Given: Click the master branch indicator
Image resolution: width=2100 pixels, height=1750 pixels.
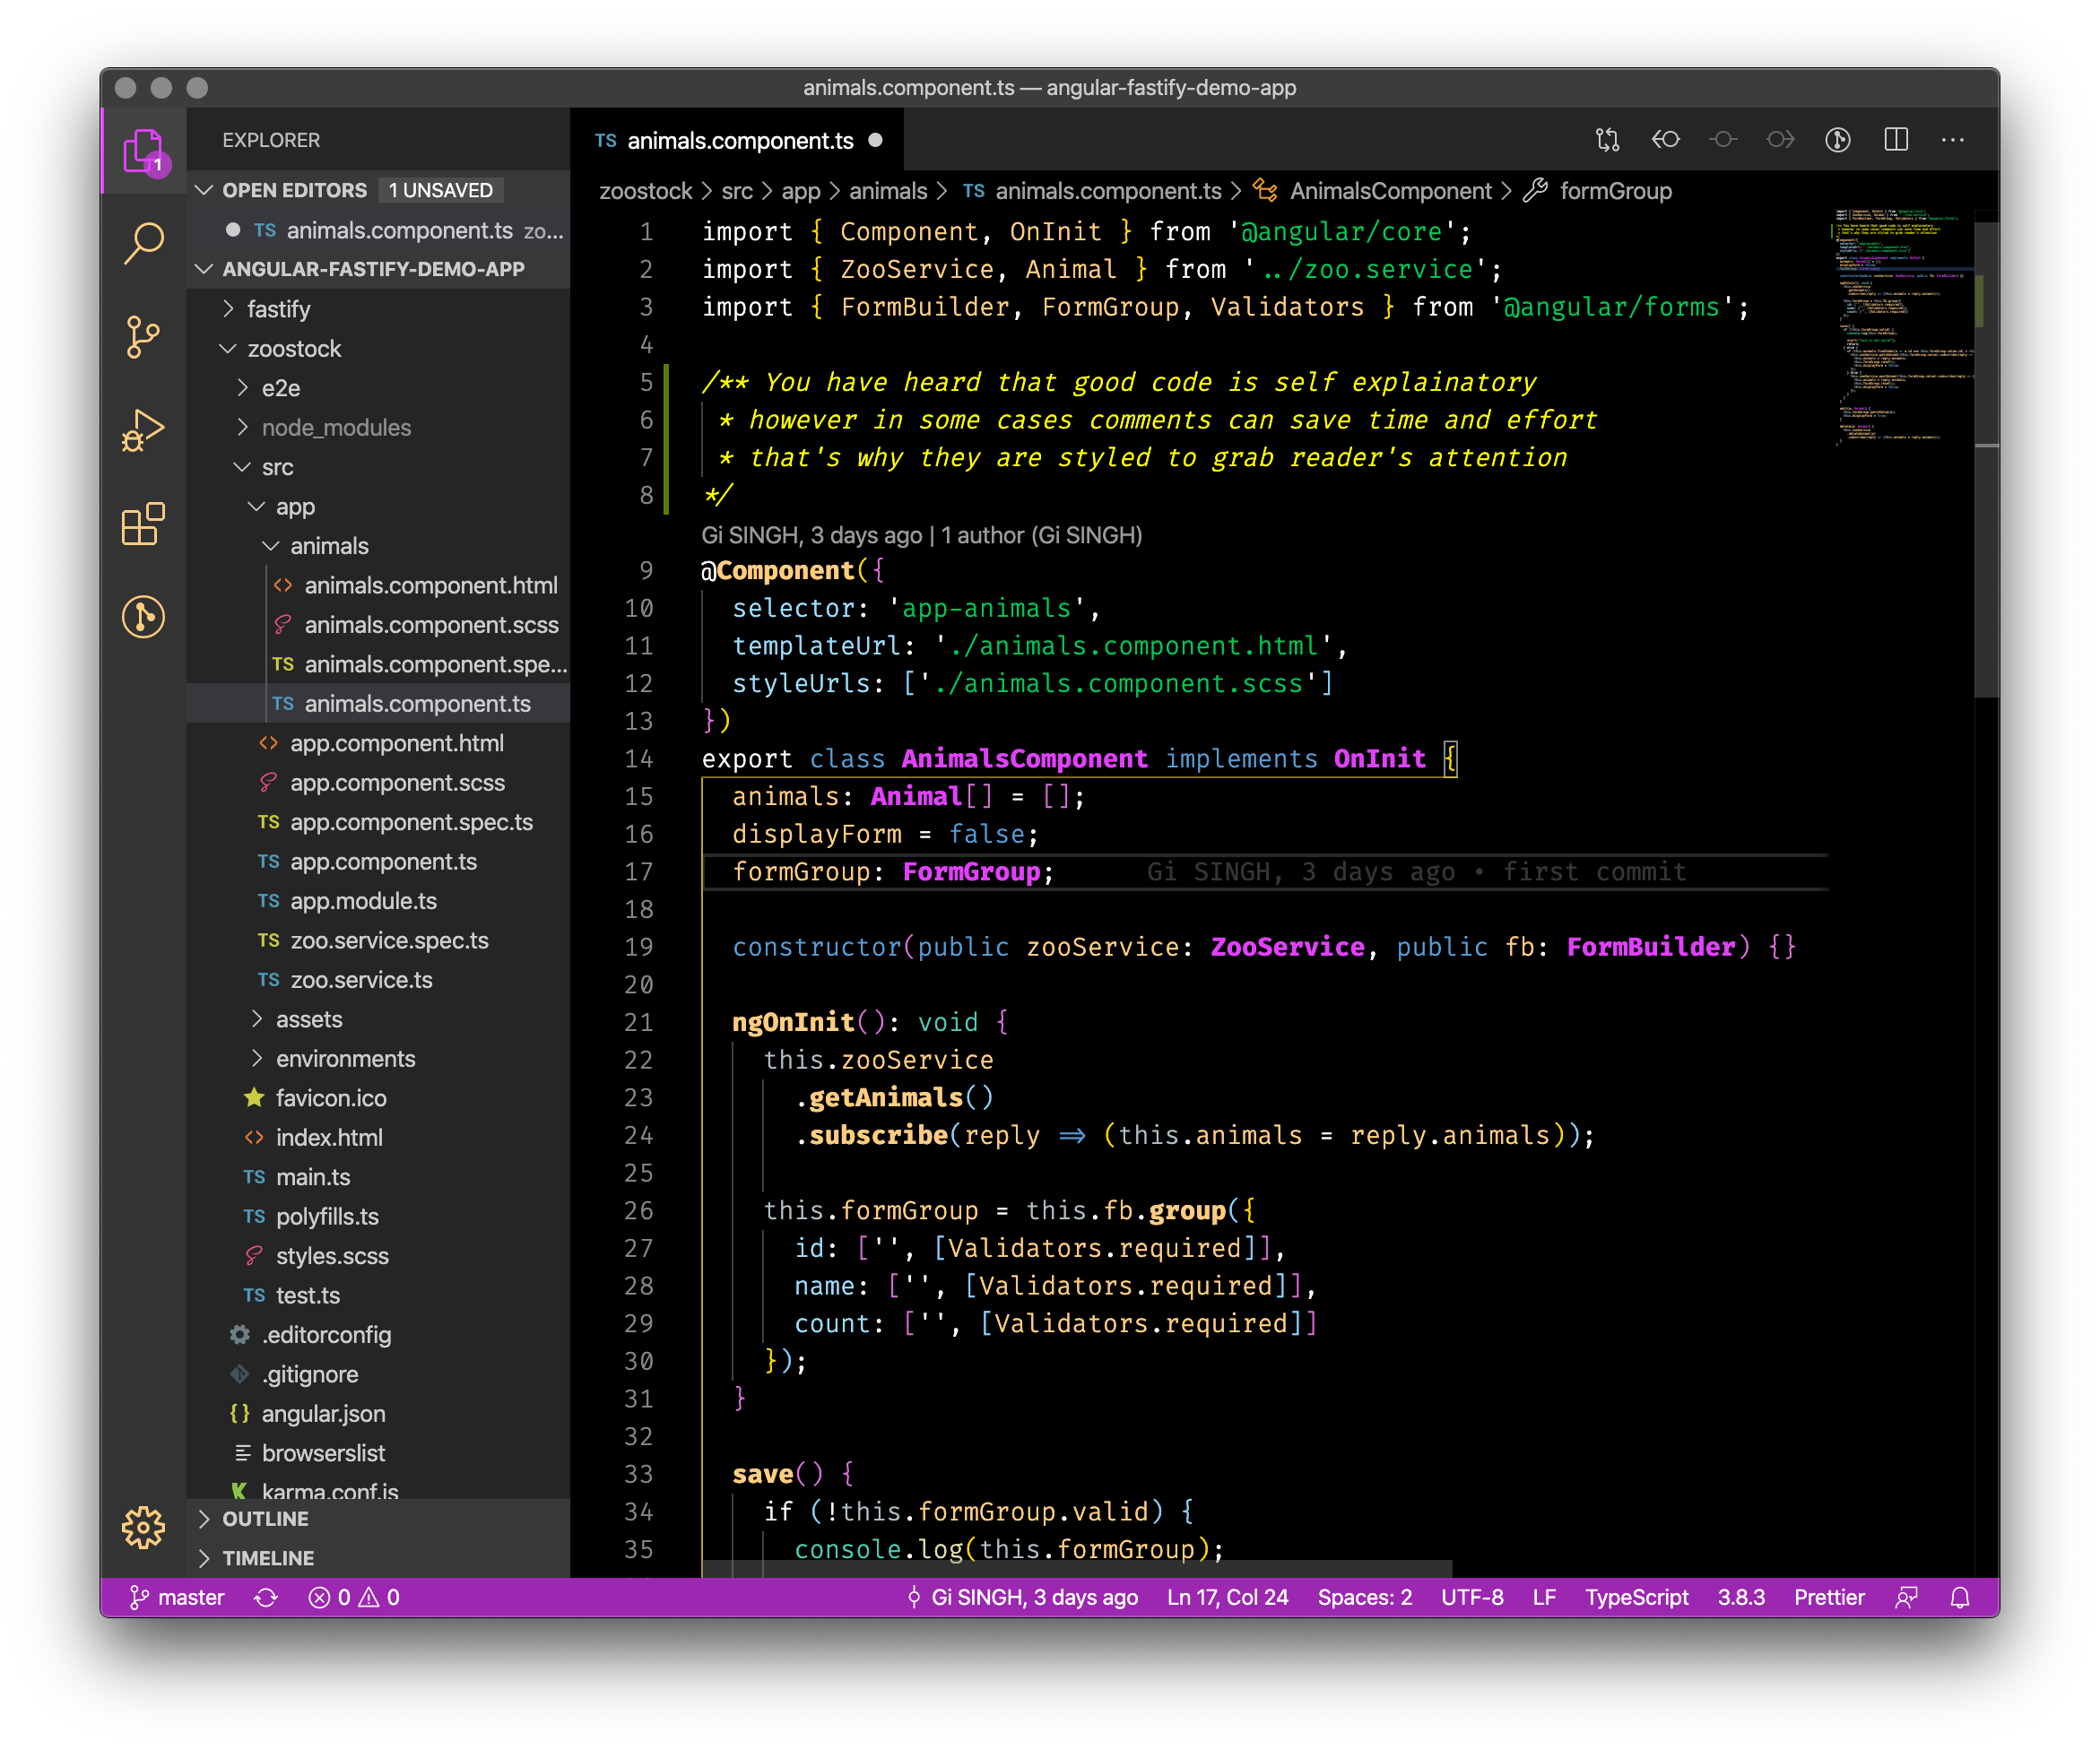Looking at the screenshot, I should (x=177, y=1597).
